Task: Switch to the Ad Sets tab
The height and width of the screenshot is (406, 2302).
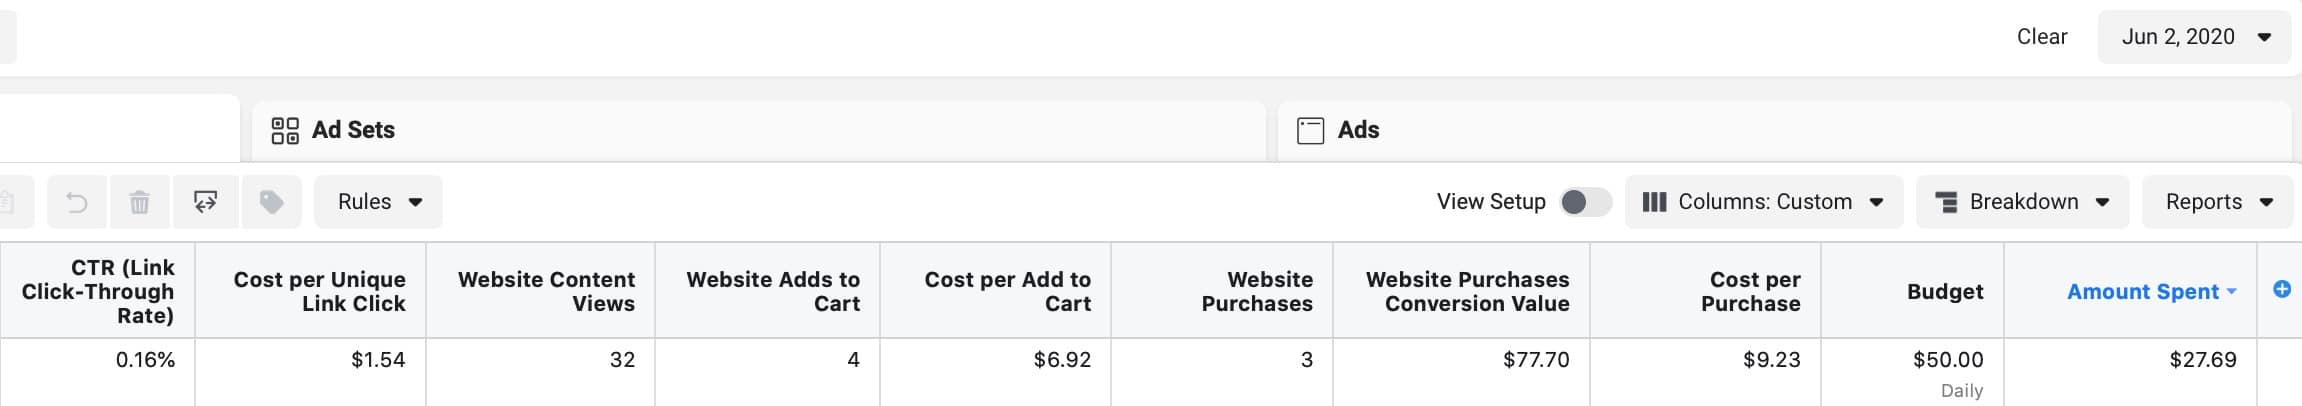Action: [x=353, y=130]
